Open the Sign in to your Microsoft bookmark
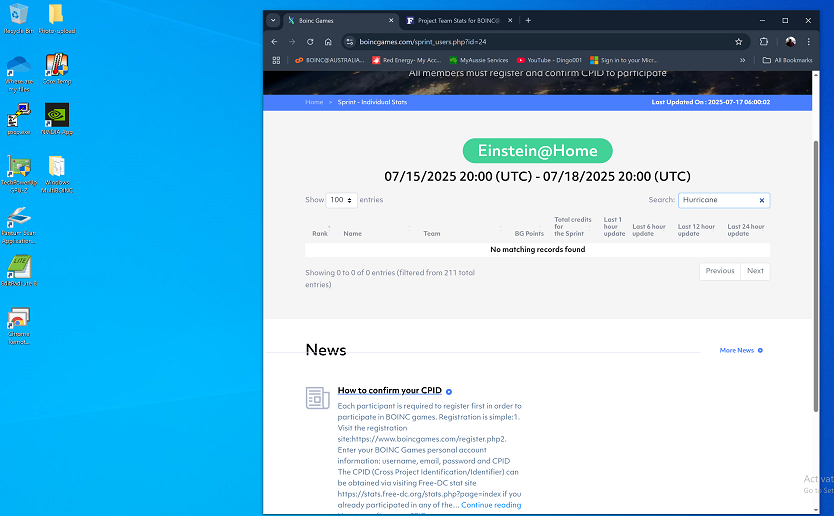Viewport: 834px width, 516px height. click(x=623, y=60)
